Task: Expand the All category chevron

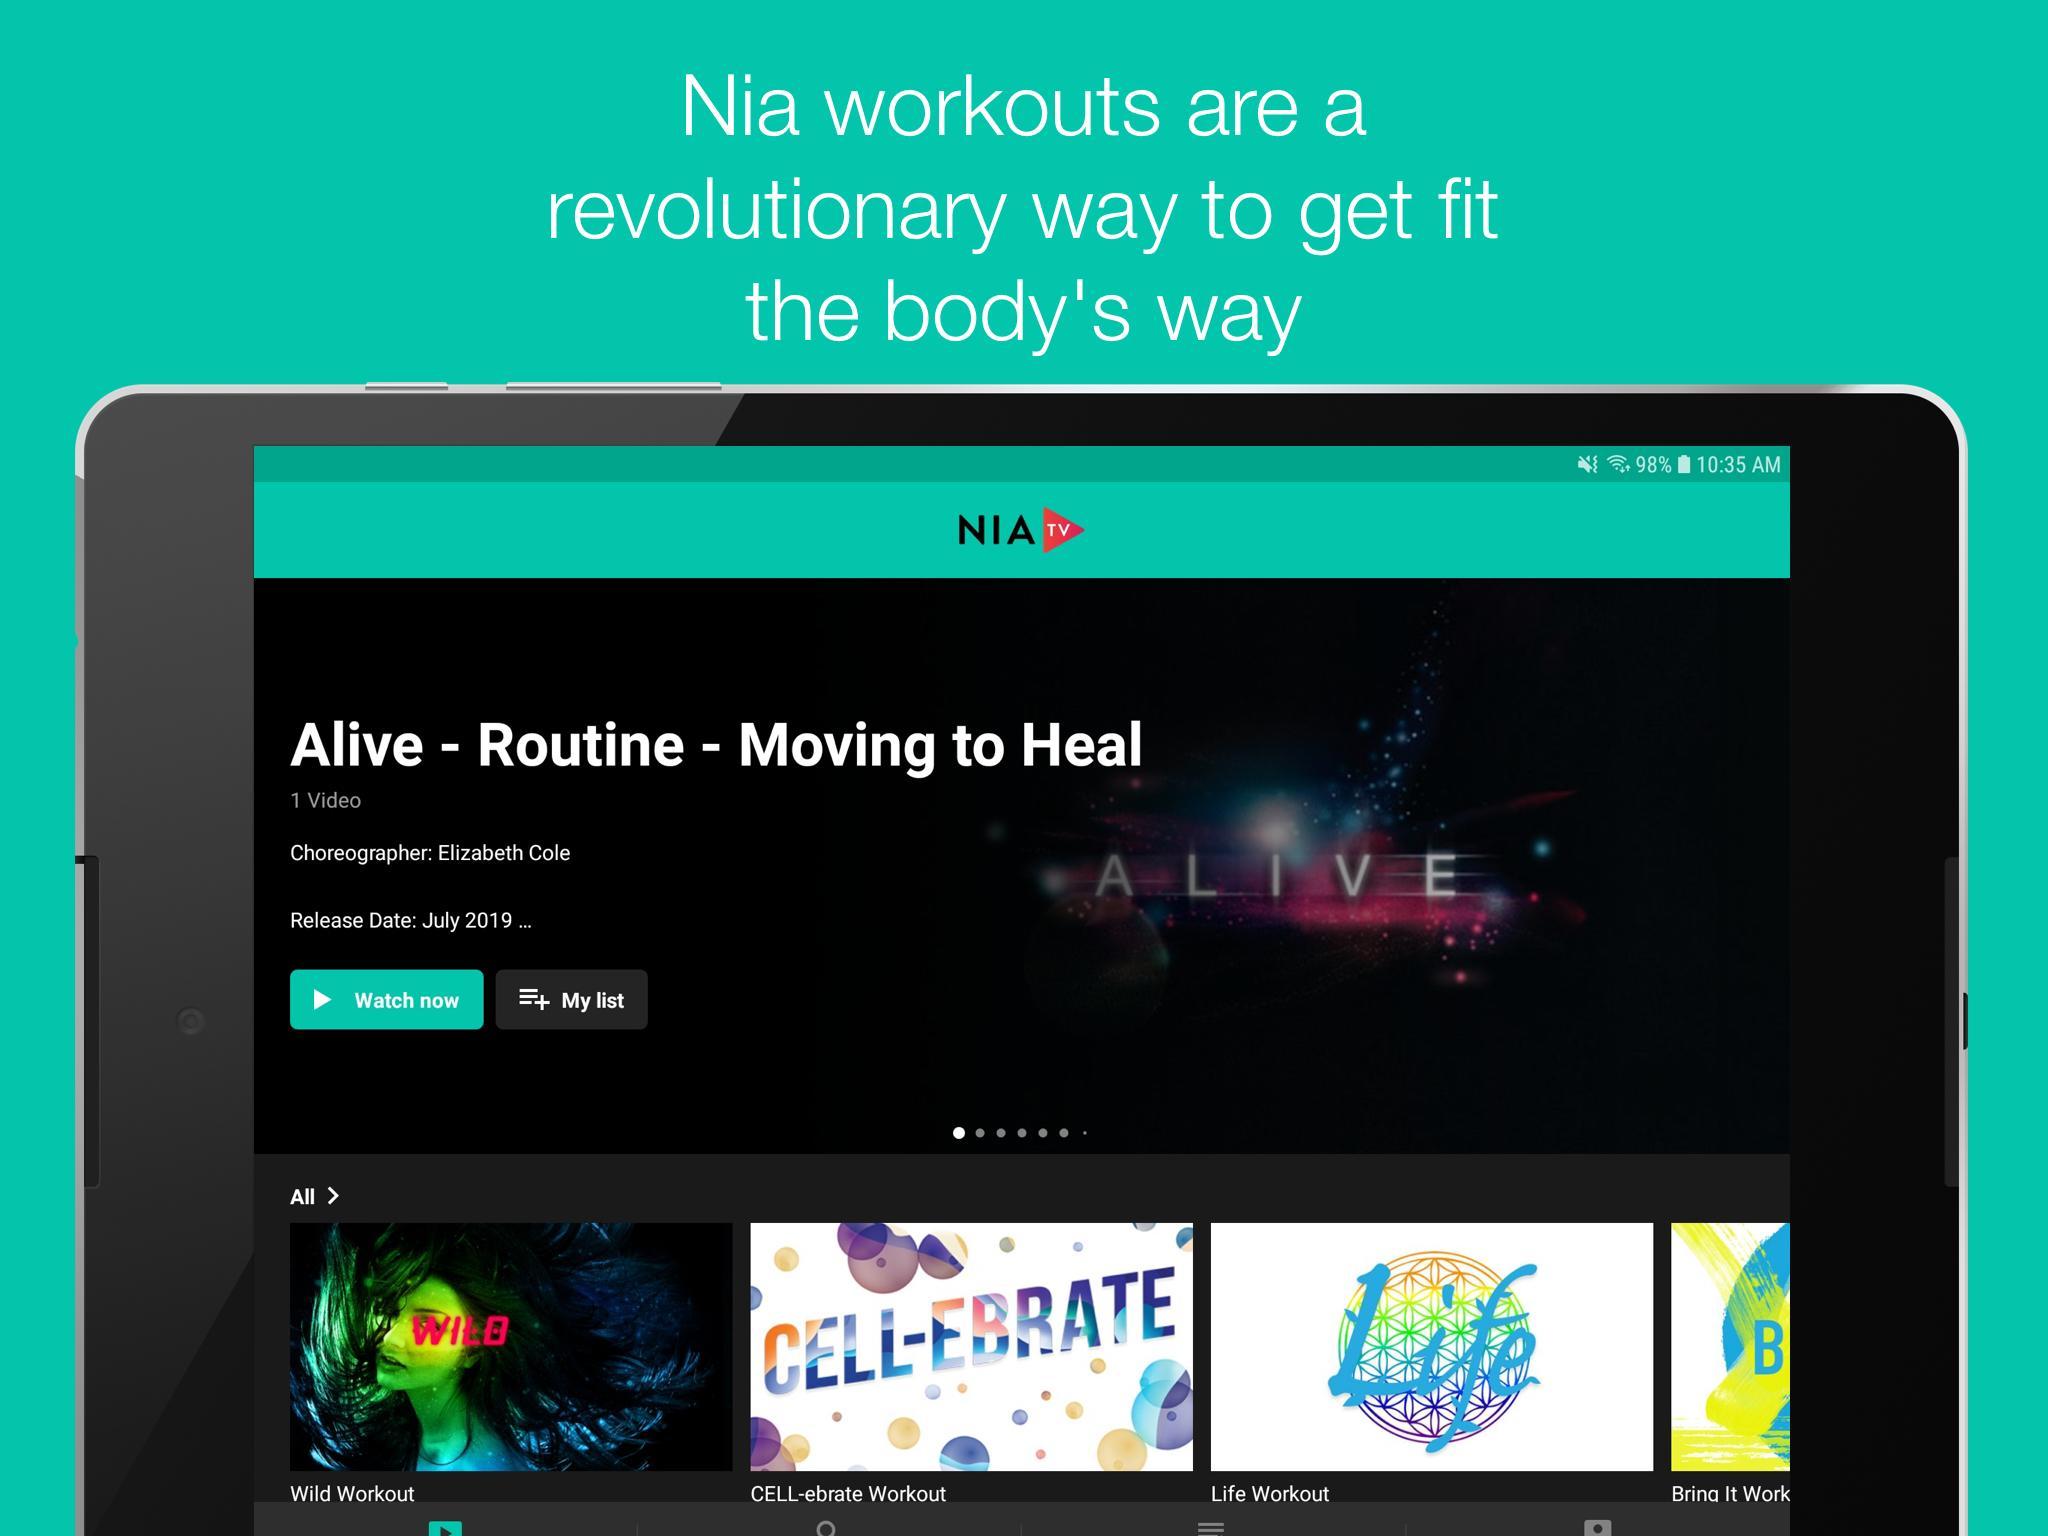Action: coord(333,1196)
